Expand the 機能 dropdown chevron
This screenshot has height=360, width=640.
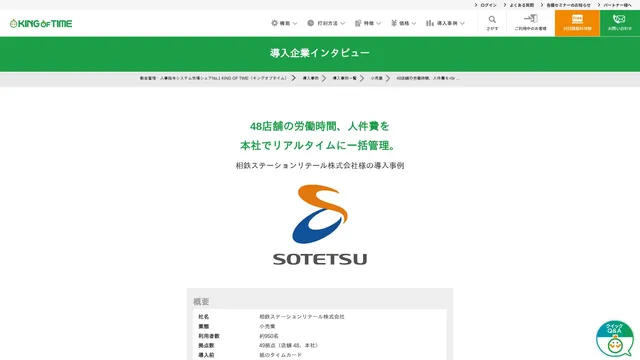[x=295, y=24]
